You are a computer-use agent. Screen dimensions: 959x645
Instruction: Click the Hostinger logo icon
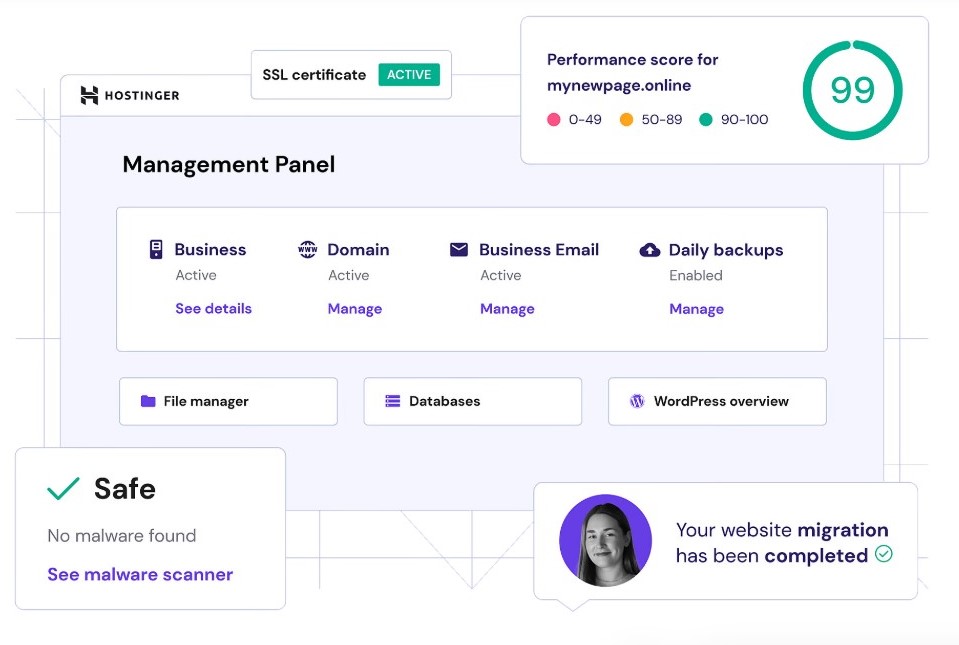[89, 95]
